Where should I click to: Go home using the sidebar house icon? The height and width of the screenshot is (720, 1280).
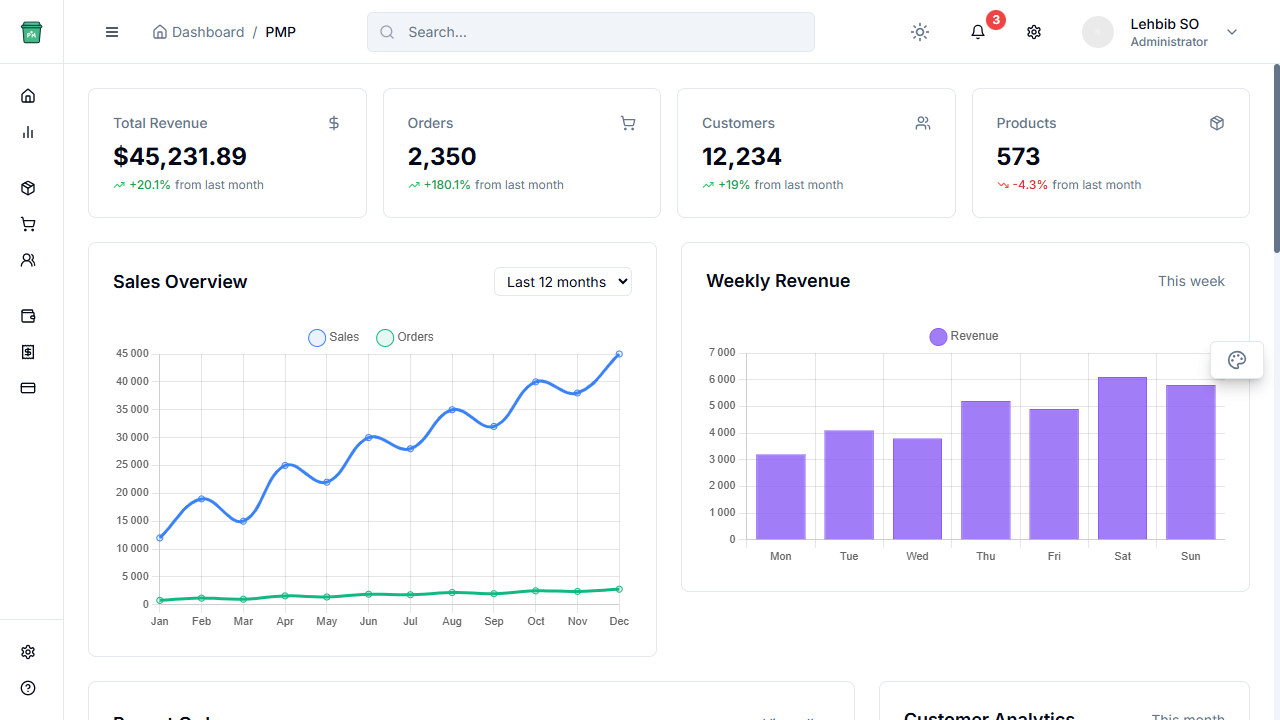28,95
